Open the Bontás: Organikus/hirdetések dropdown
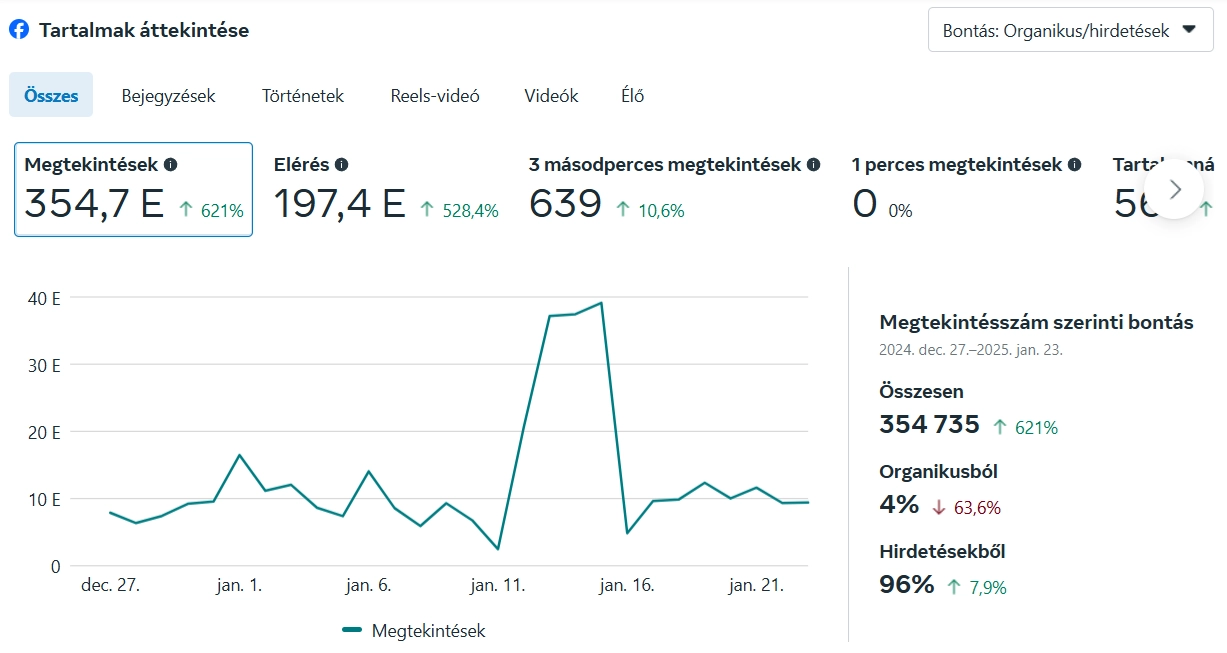This screenshot has width=1227, height=653. pyautogui.click(x=1070, y=30)
